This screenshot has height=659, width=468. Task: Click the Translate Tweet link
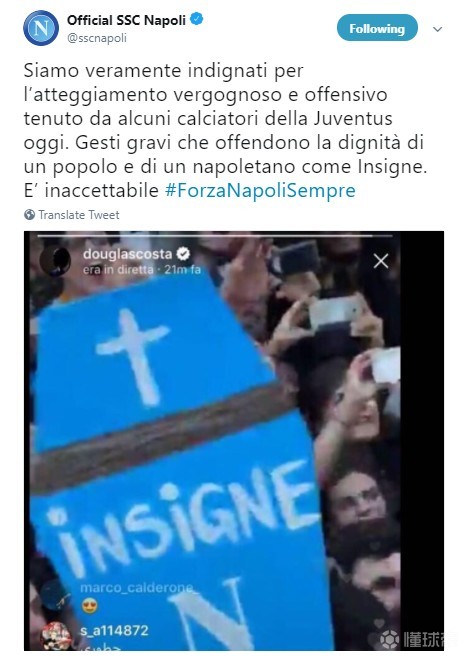(79, 215)
